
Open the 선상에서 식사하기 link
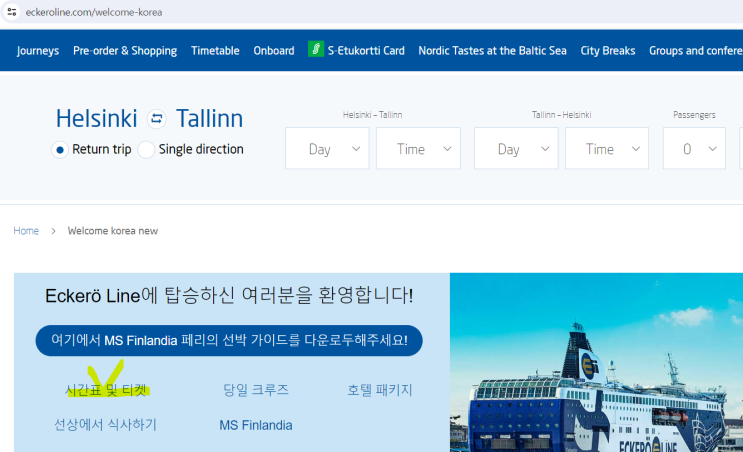(105, 425)
